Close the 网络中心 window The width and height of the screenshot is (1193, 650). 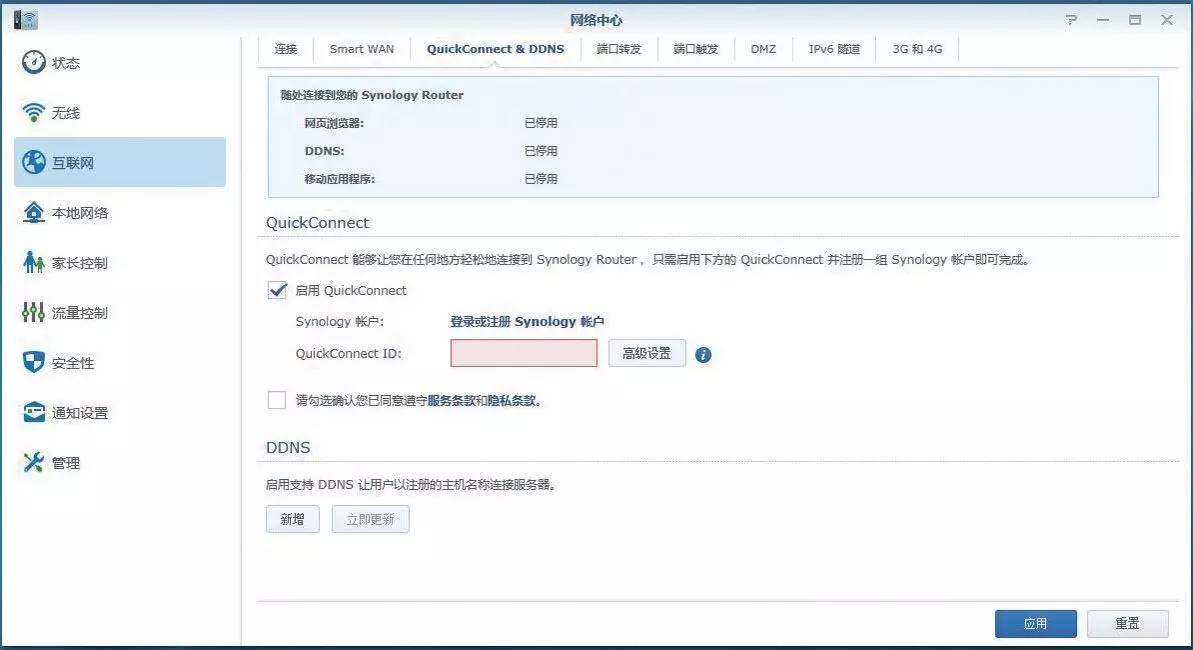(1166, 20)
